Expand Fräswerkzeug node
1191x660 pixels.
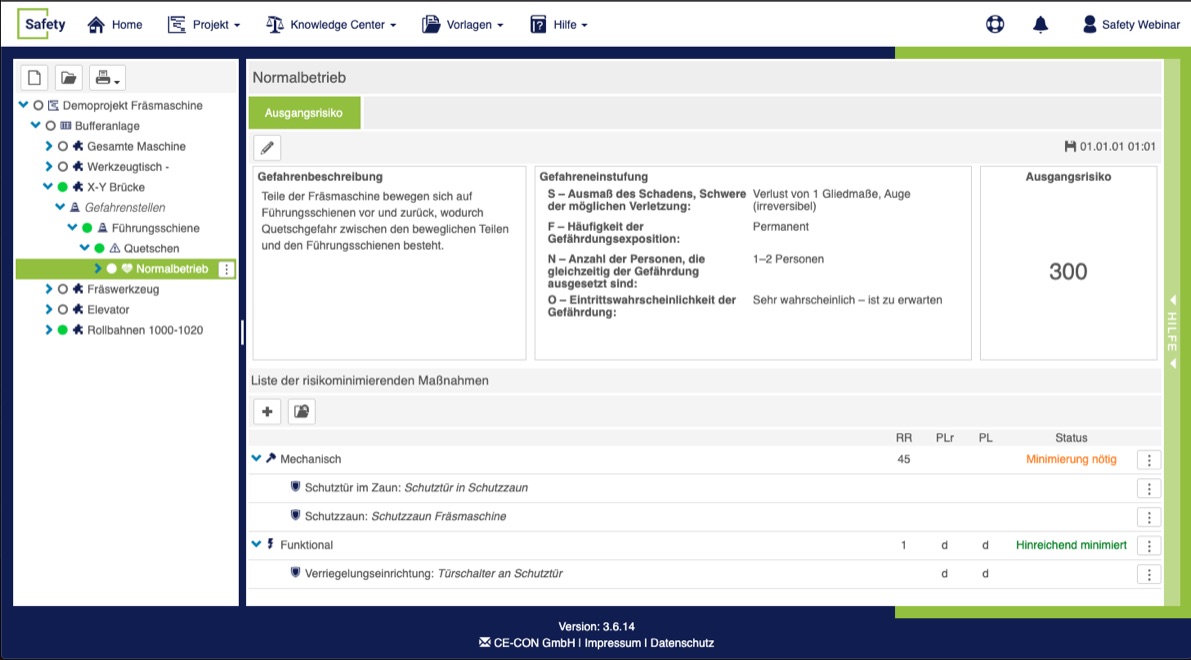pyautogui.click(x=49, y=289)
